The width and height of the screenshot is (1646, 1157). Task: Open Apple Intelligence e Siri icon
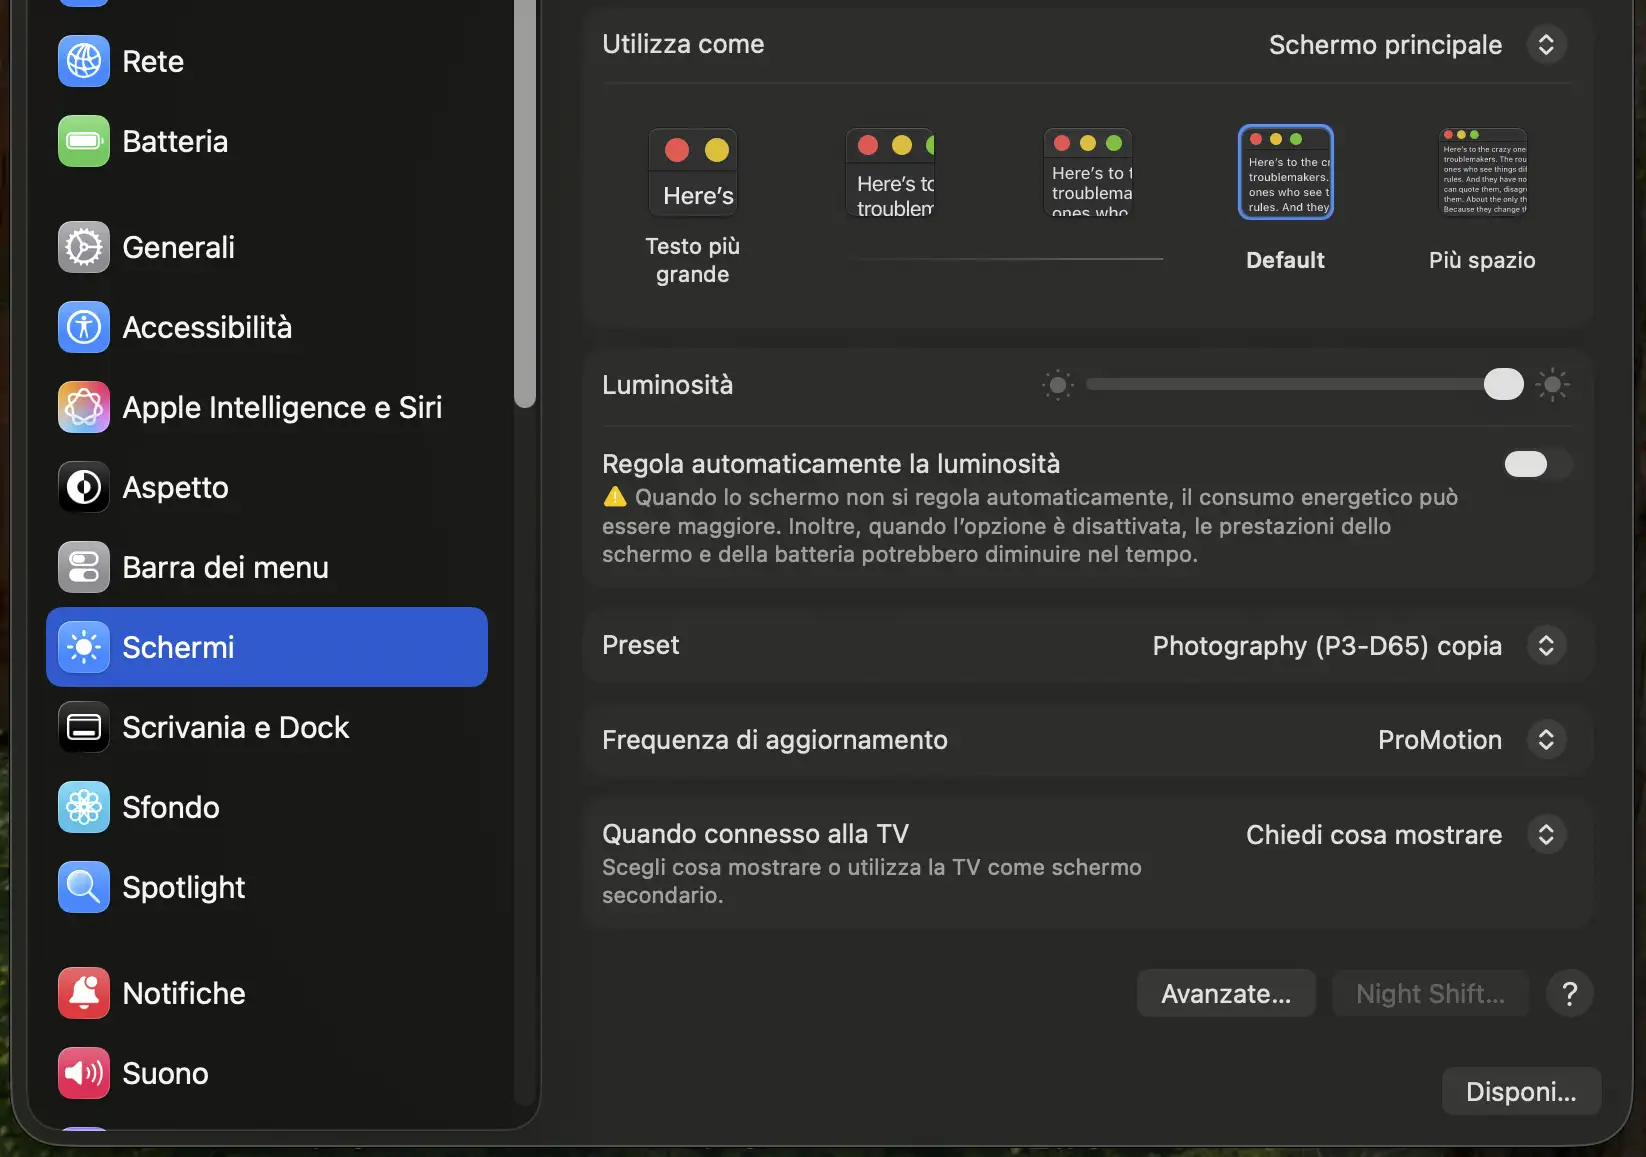tap(84, 407)
